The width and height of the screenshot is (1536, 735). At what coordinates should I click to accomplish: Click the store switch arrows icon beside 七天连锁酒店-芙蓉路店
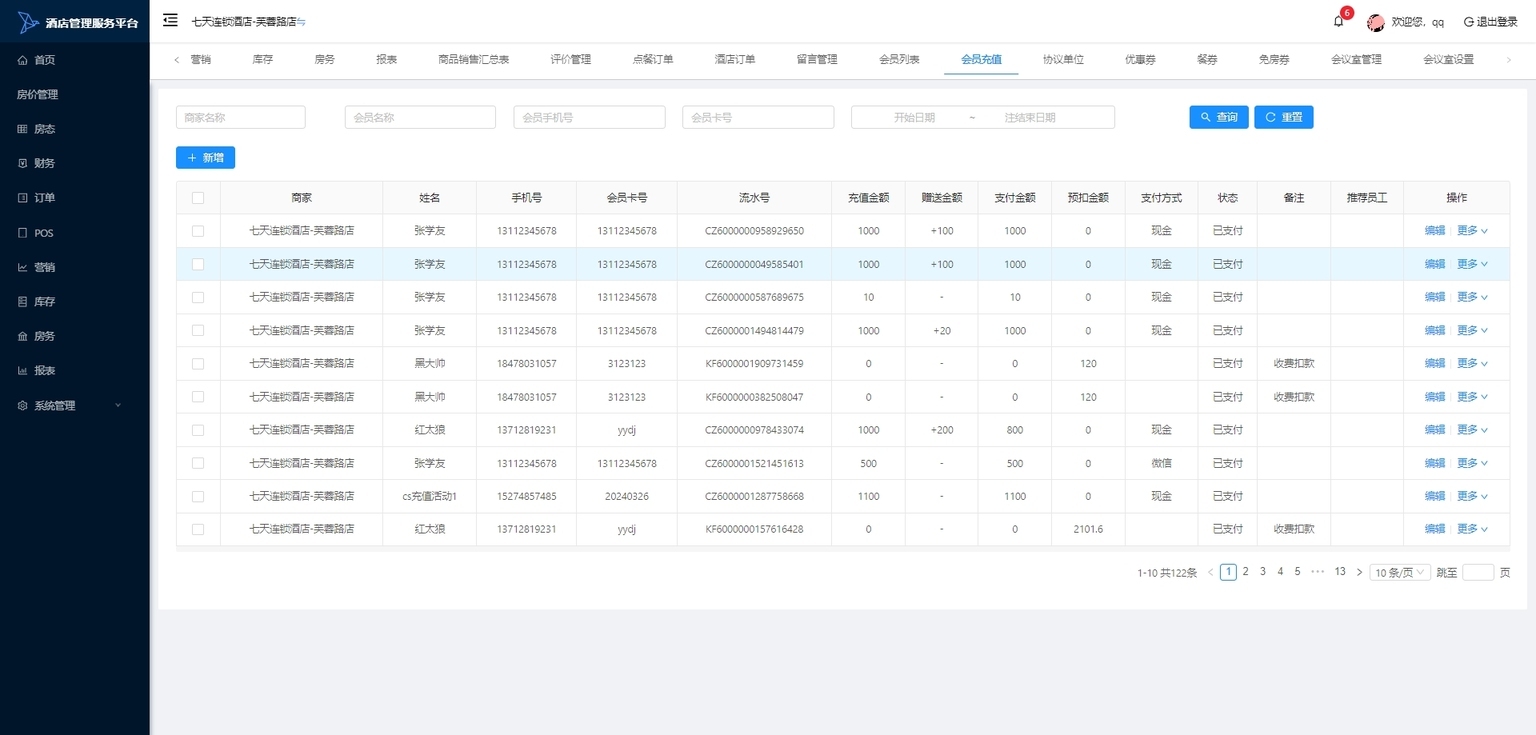point(302,22)
